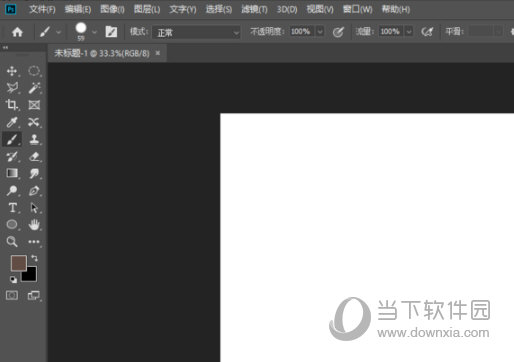This screenshot has height=362, width=514.
Task: Open the Edit Toolbar three-dots menu
Action: pyautogui.click(x=34, y=242)
